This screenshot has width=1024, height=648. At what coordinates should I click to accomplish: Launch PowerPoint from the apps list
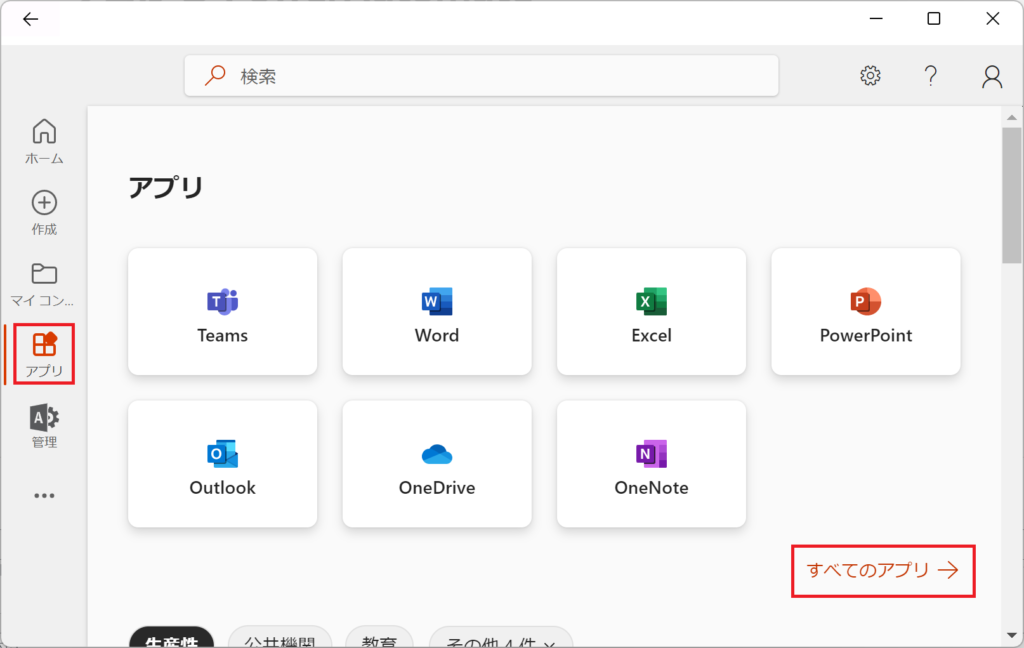[865, 312]
